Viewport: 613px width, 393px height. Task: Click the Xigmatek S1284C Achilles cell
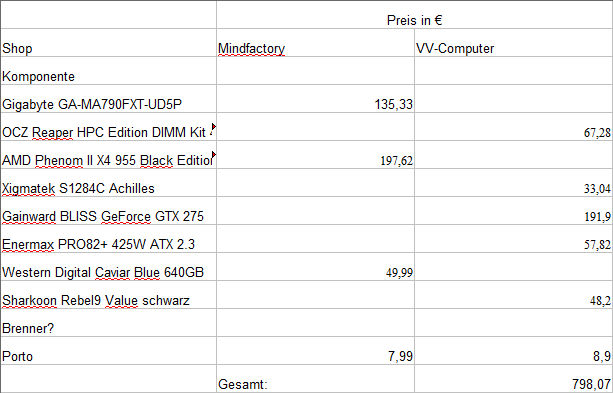point(108,183)
